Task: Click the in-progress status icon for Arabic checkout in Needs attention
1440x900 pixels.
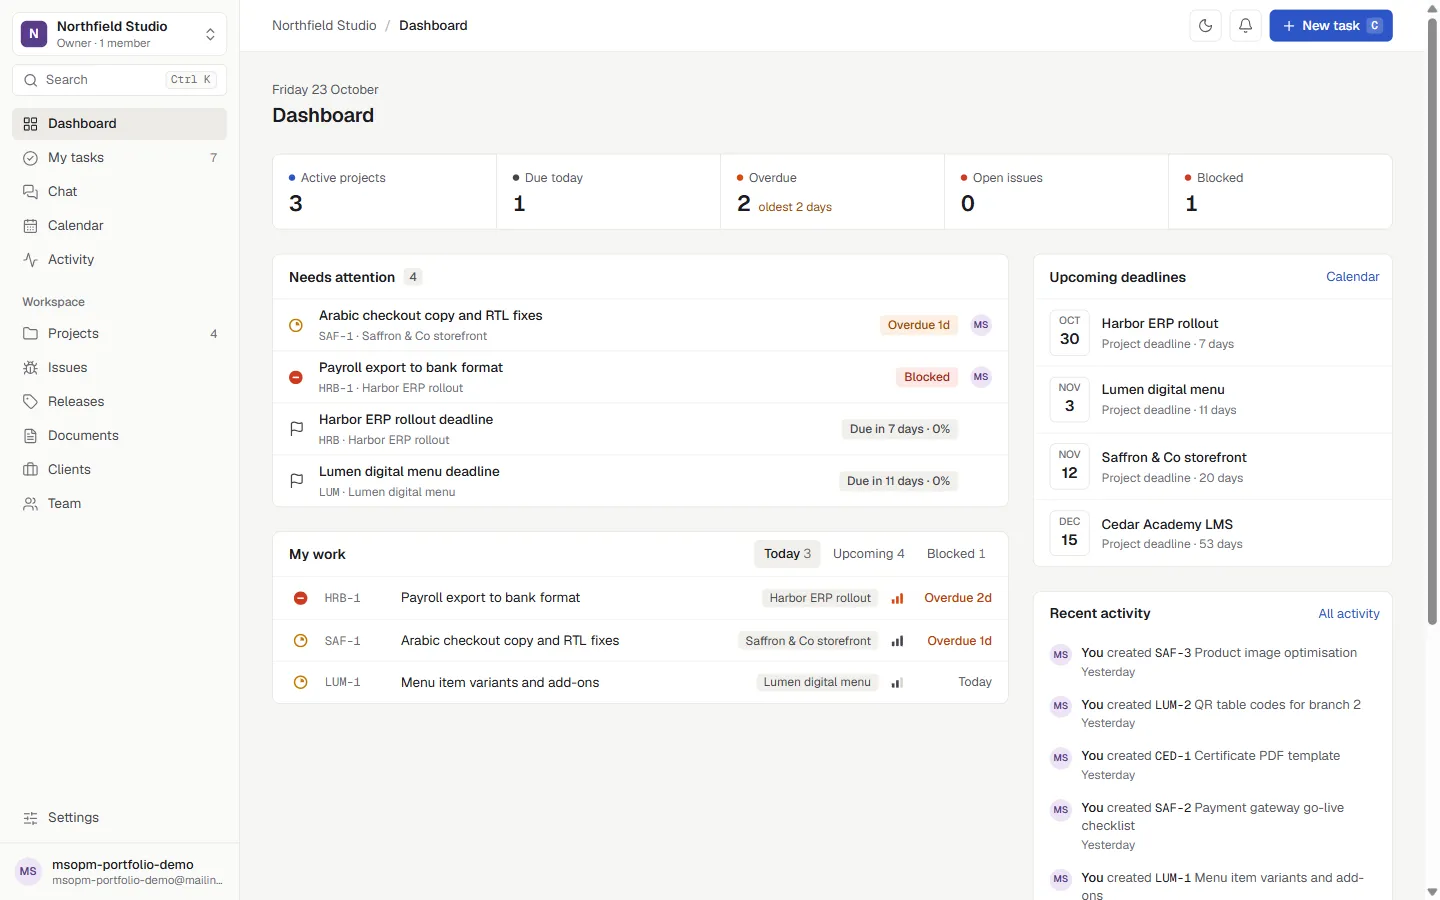Action: (x=296, y=325)
